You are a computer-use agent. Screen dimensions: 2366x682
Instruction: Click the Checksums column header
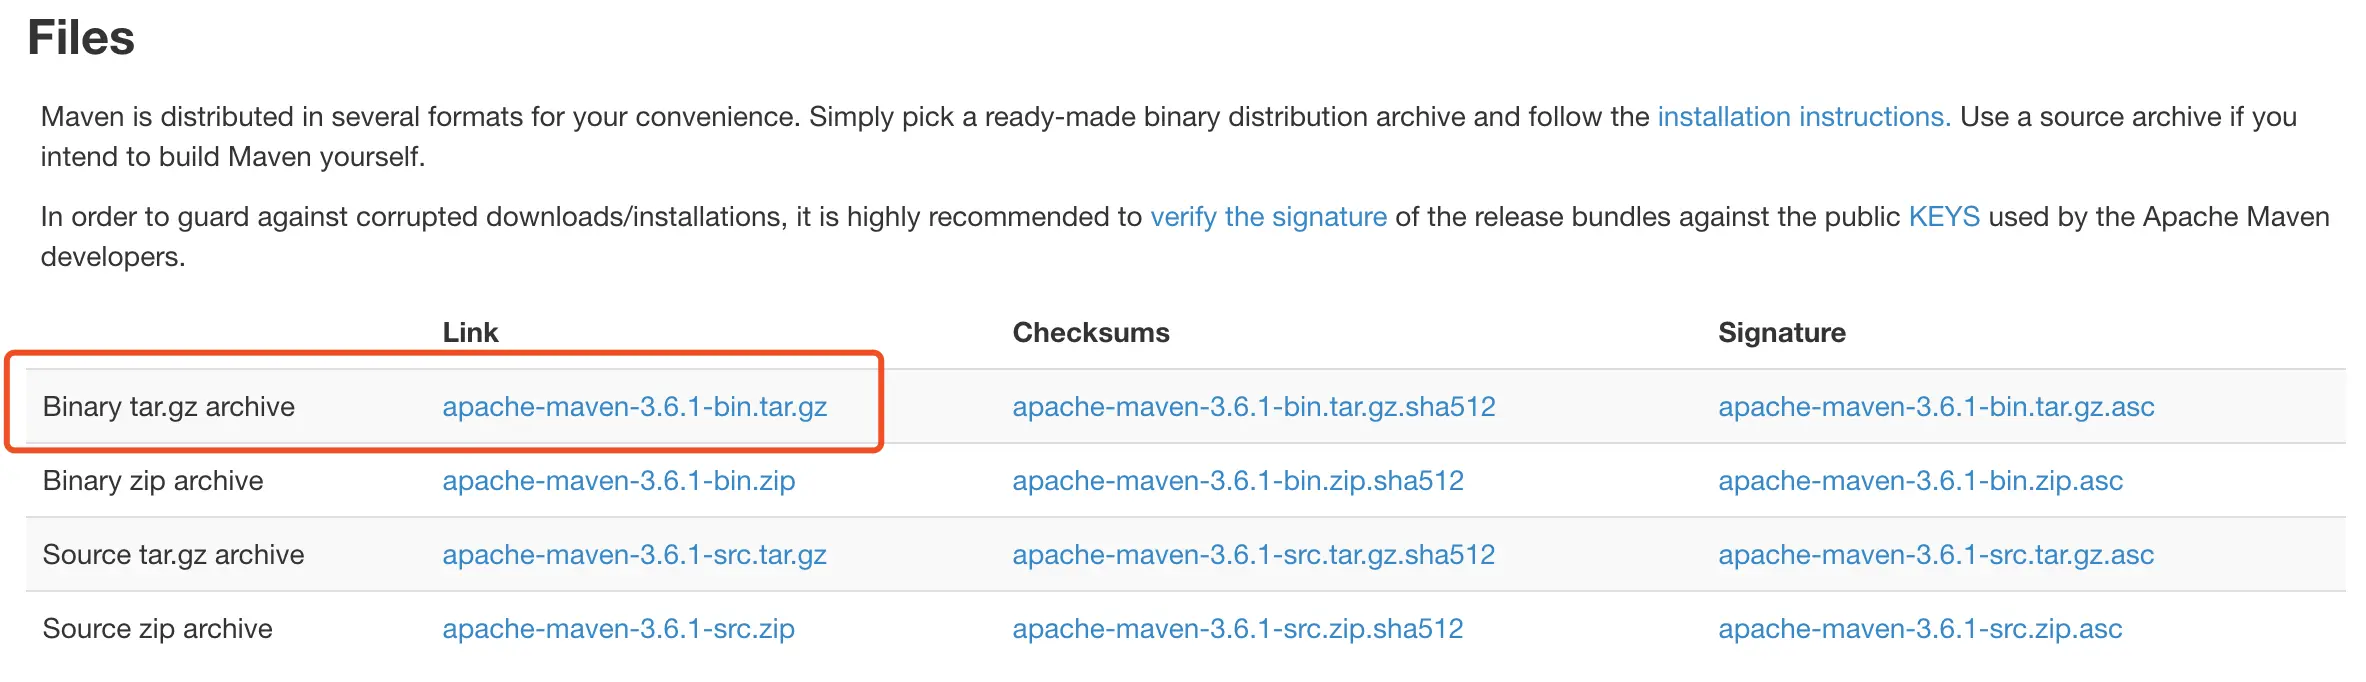pos(1091,333)
